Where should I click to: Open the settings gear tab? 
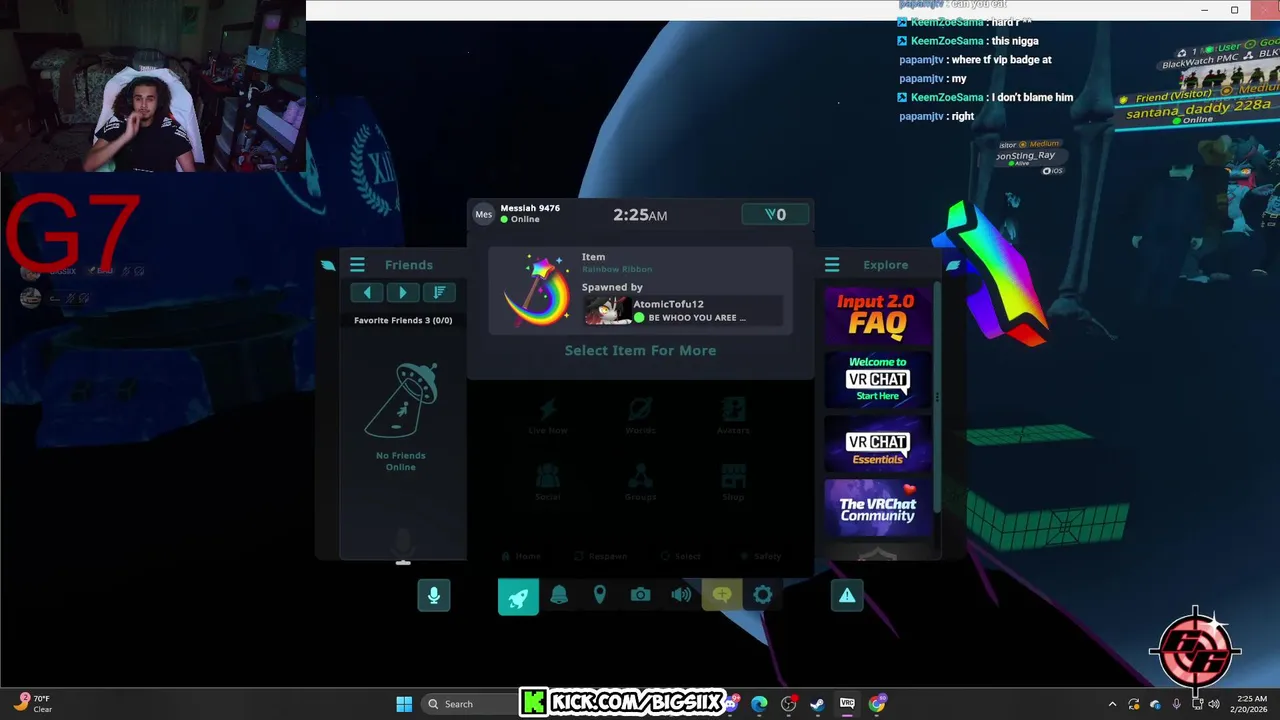point(762,595)
